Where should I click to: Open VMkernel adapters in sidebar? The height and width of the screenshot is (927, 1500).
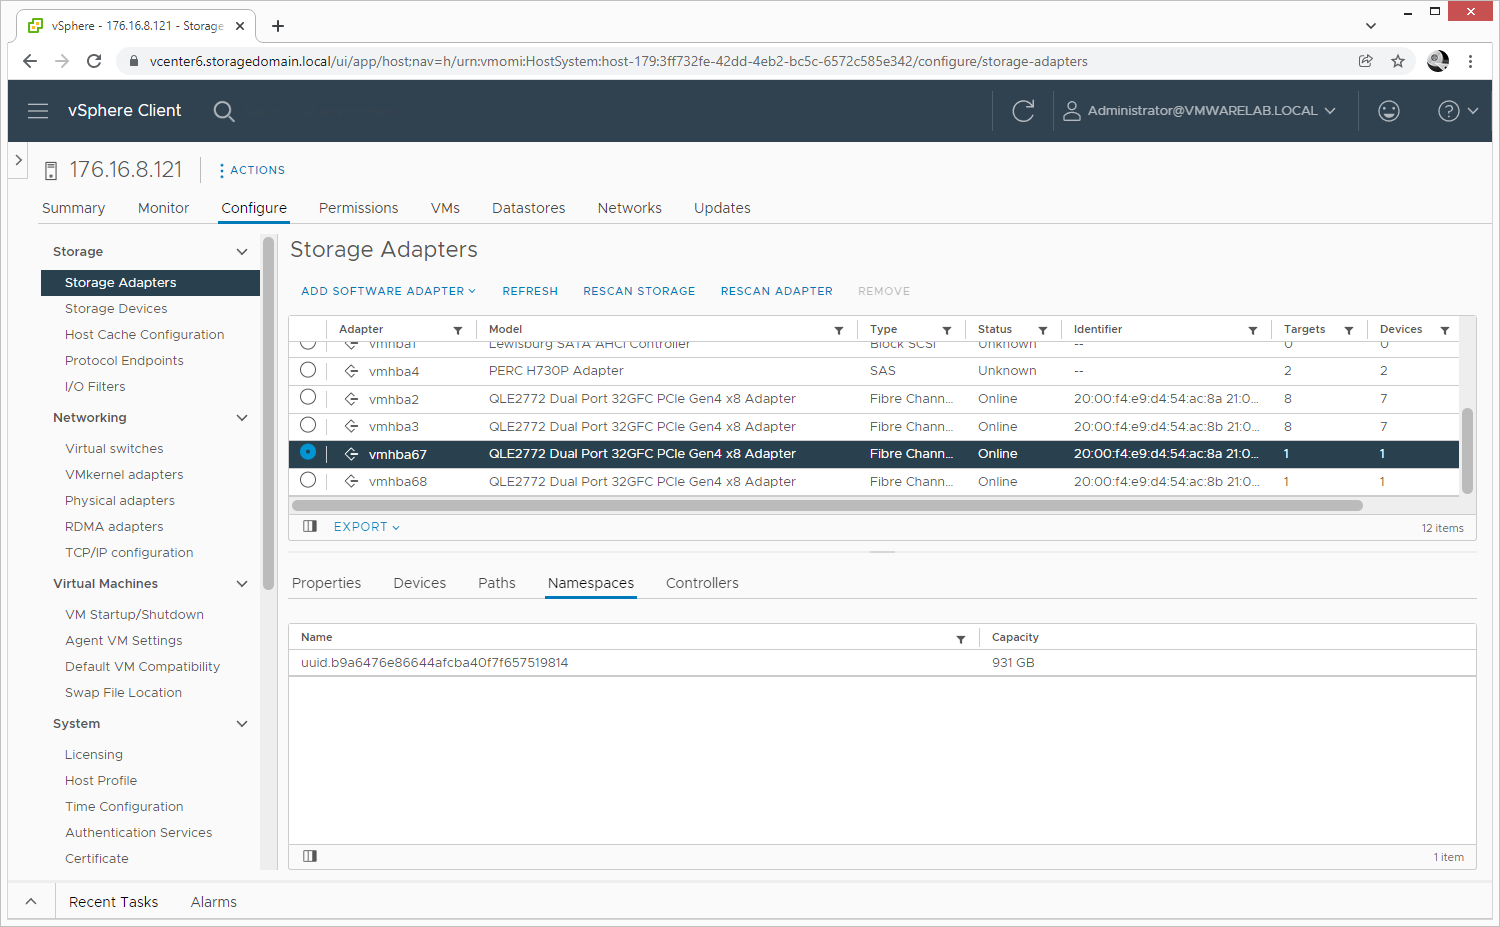tap(124, 475)
